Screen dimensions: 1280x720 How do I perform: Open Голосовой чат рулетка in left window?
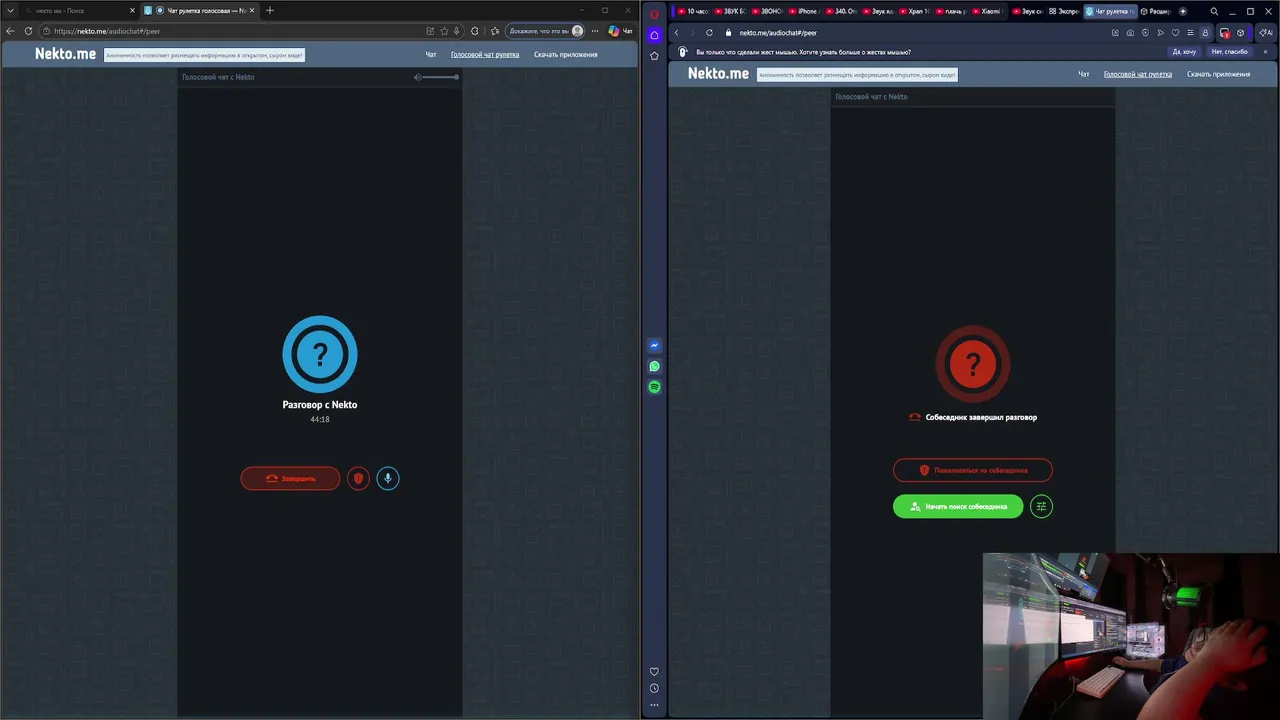coord(485,54)
